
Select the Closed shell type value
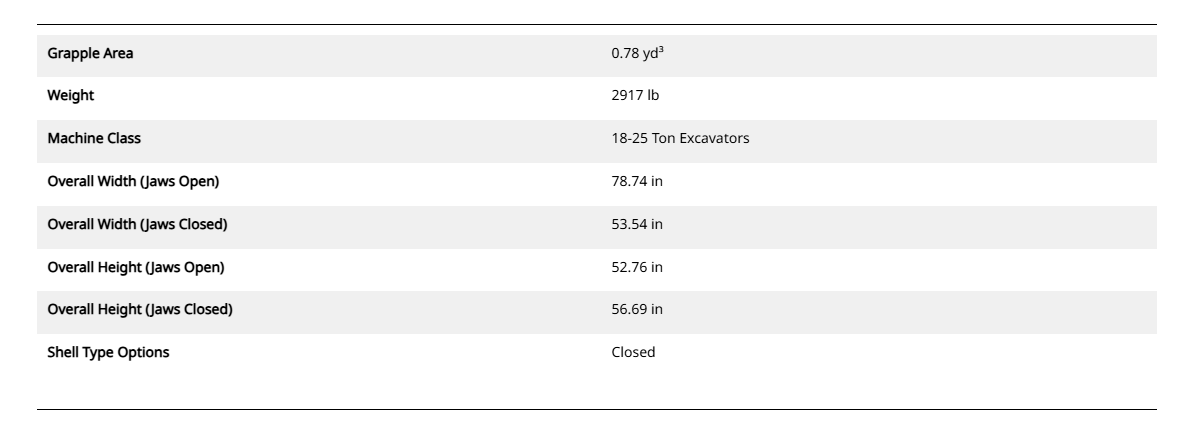pos(633,352)
